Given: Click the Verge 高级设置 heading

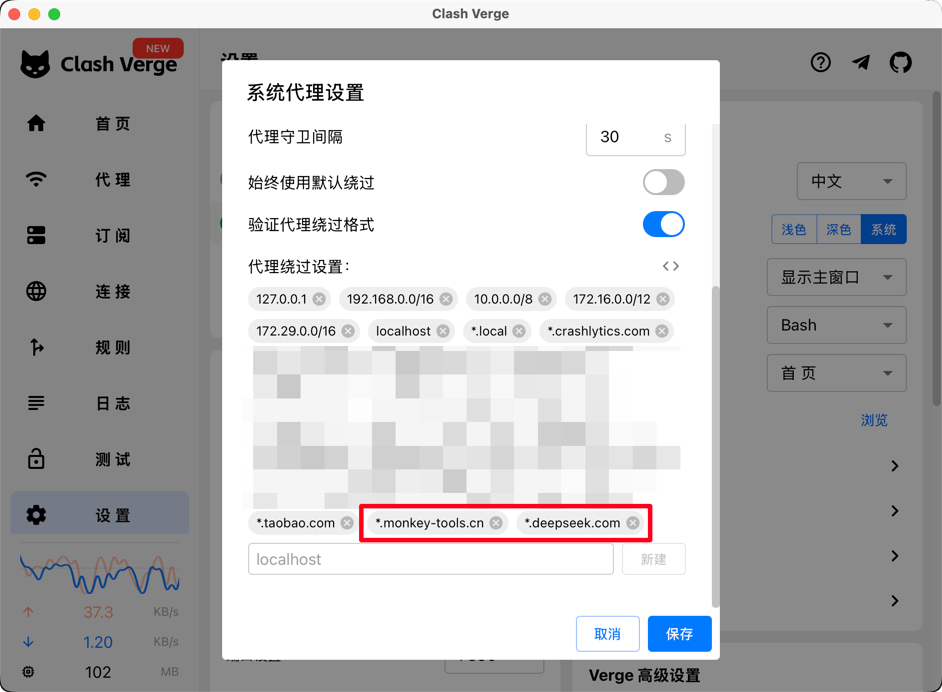Looking at the screenshot, I should (645, 675).
